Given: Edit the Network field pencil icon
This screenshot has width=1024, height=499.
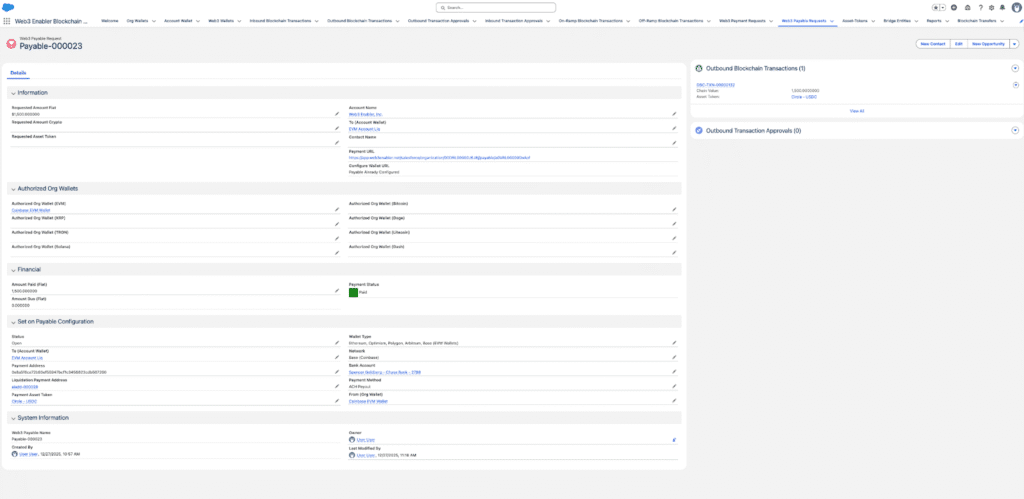Looking at the screenshot, I should point(674,358).
